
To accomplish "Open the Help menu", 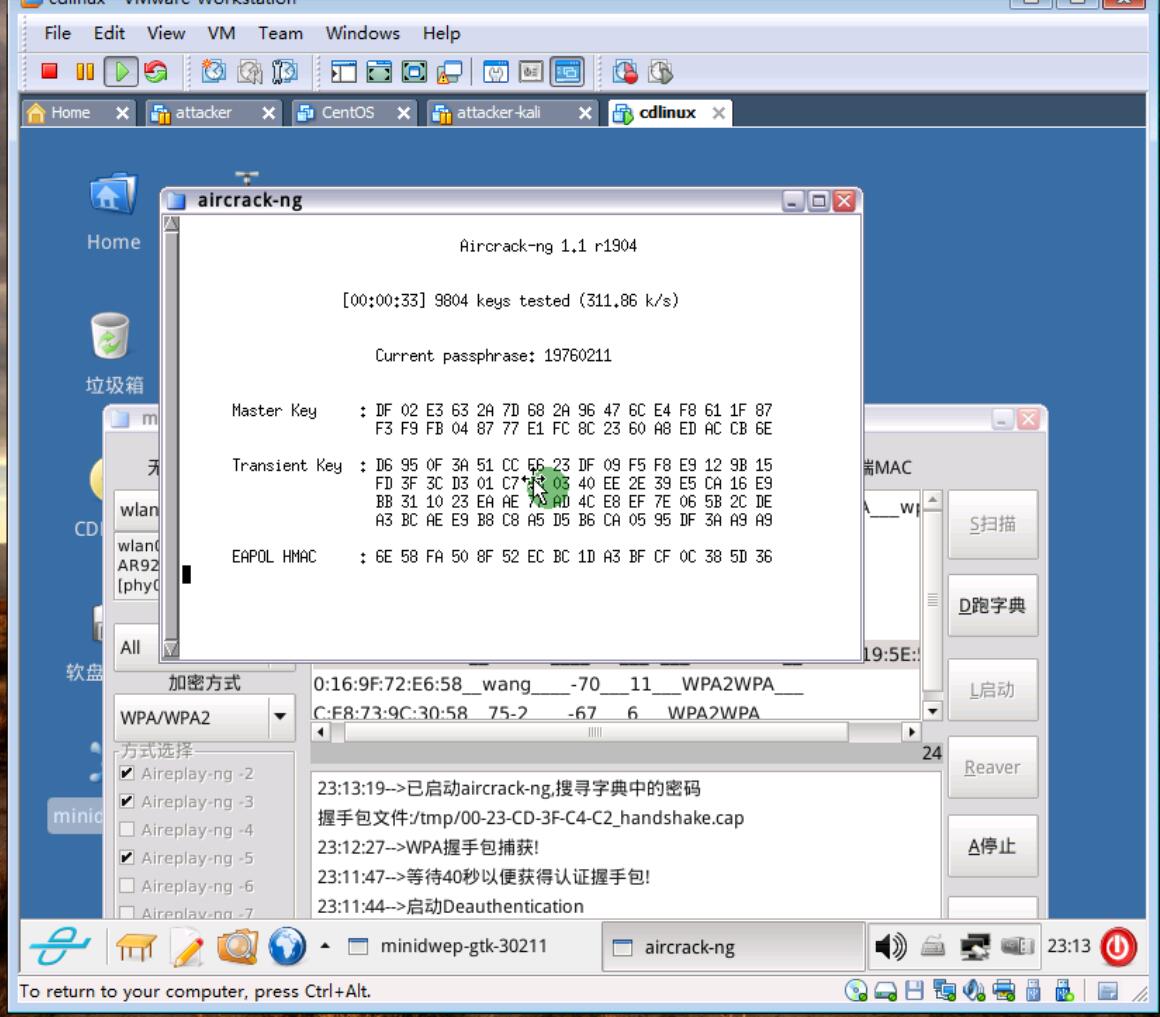I will pos(442,33).
